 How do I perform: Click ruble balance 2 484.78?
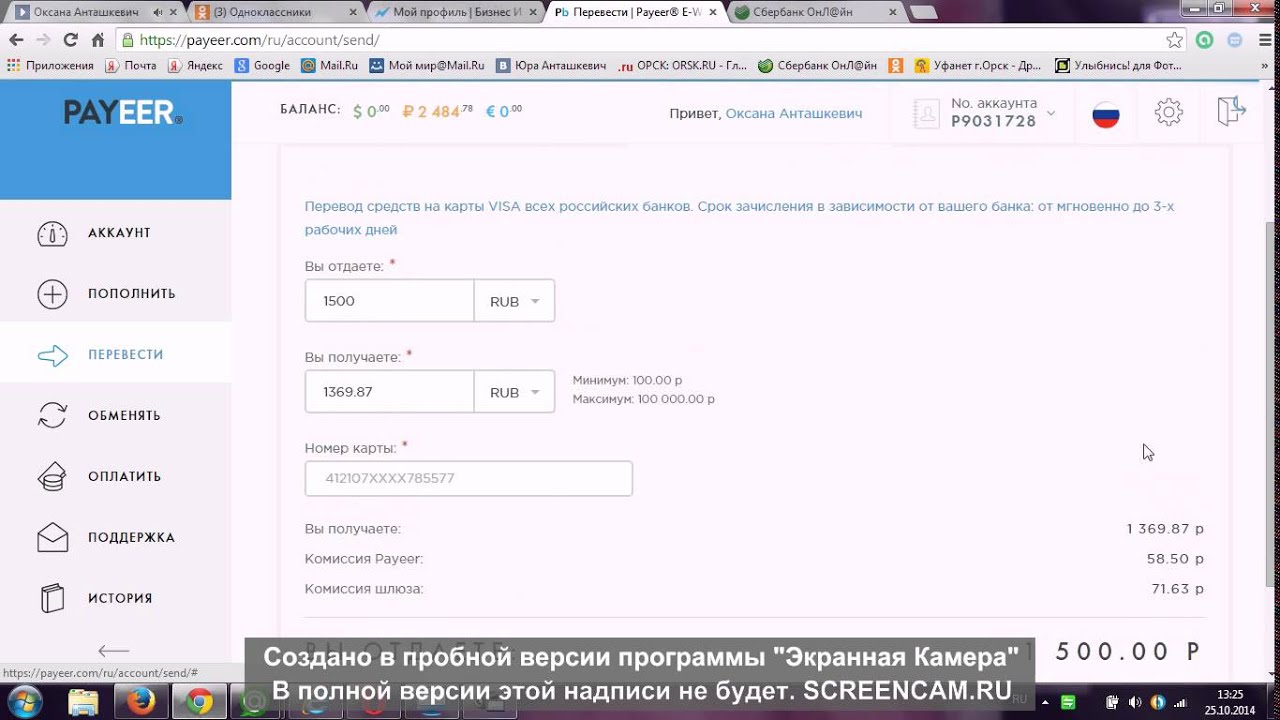click(x=438, y=112)
